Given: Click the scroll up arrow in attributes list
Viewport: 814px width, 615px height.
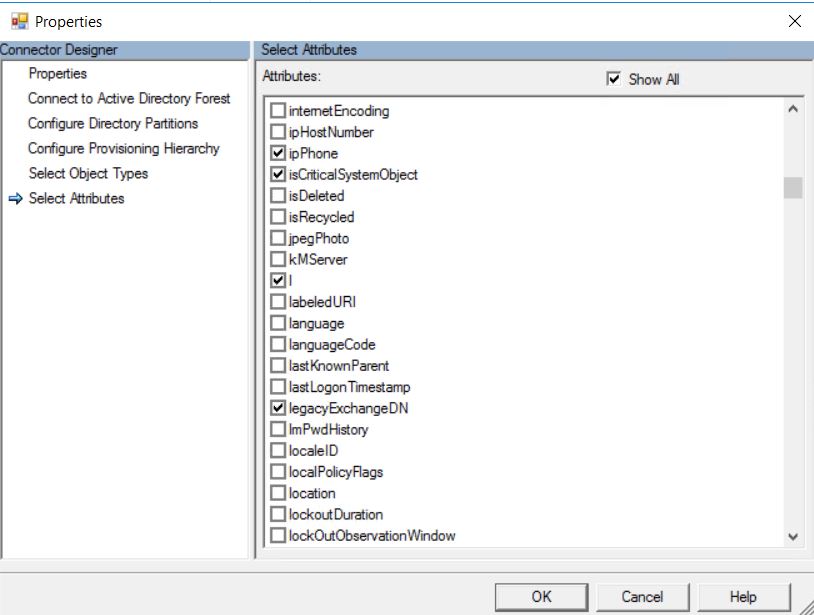Looking at the screenshot, I should [793, 110].
